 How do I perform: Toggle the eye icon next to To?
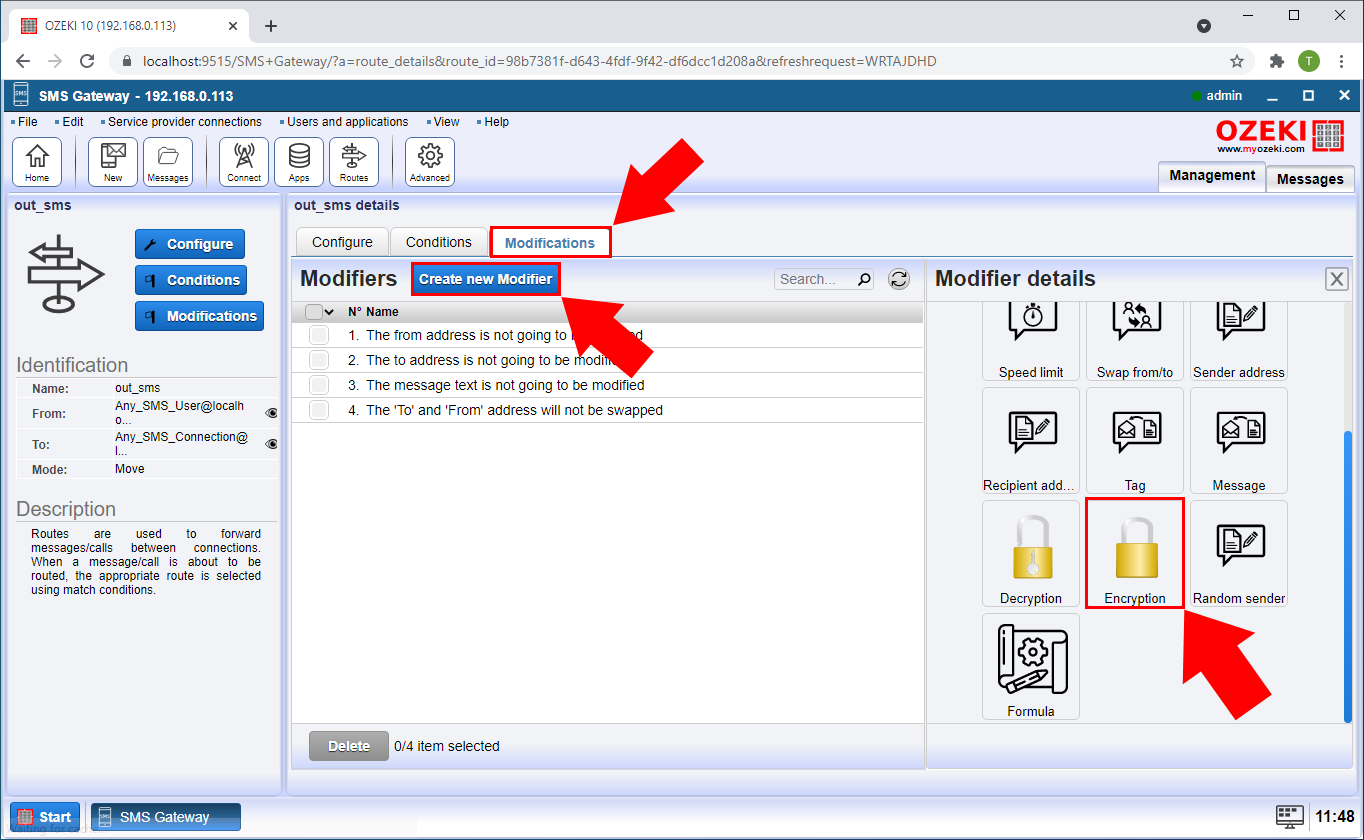point(271,444)
